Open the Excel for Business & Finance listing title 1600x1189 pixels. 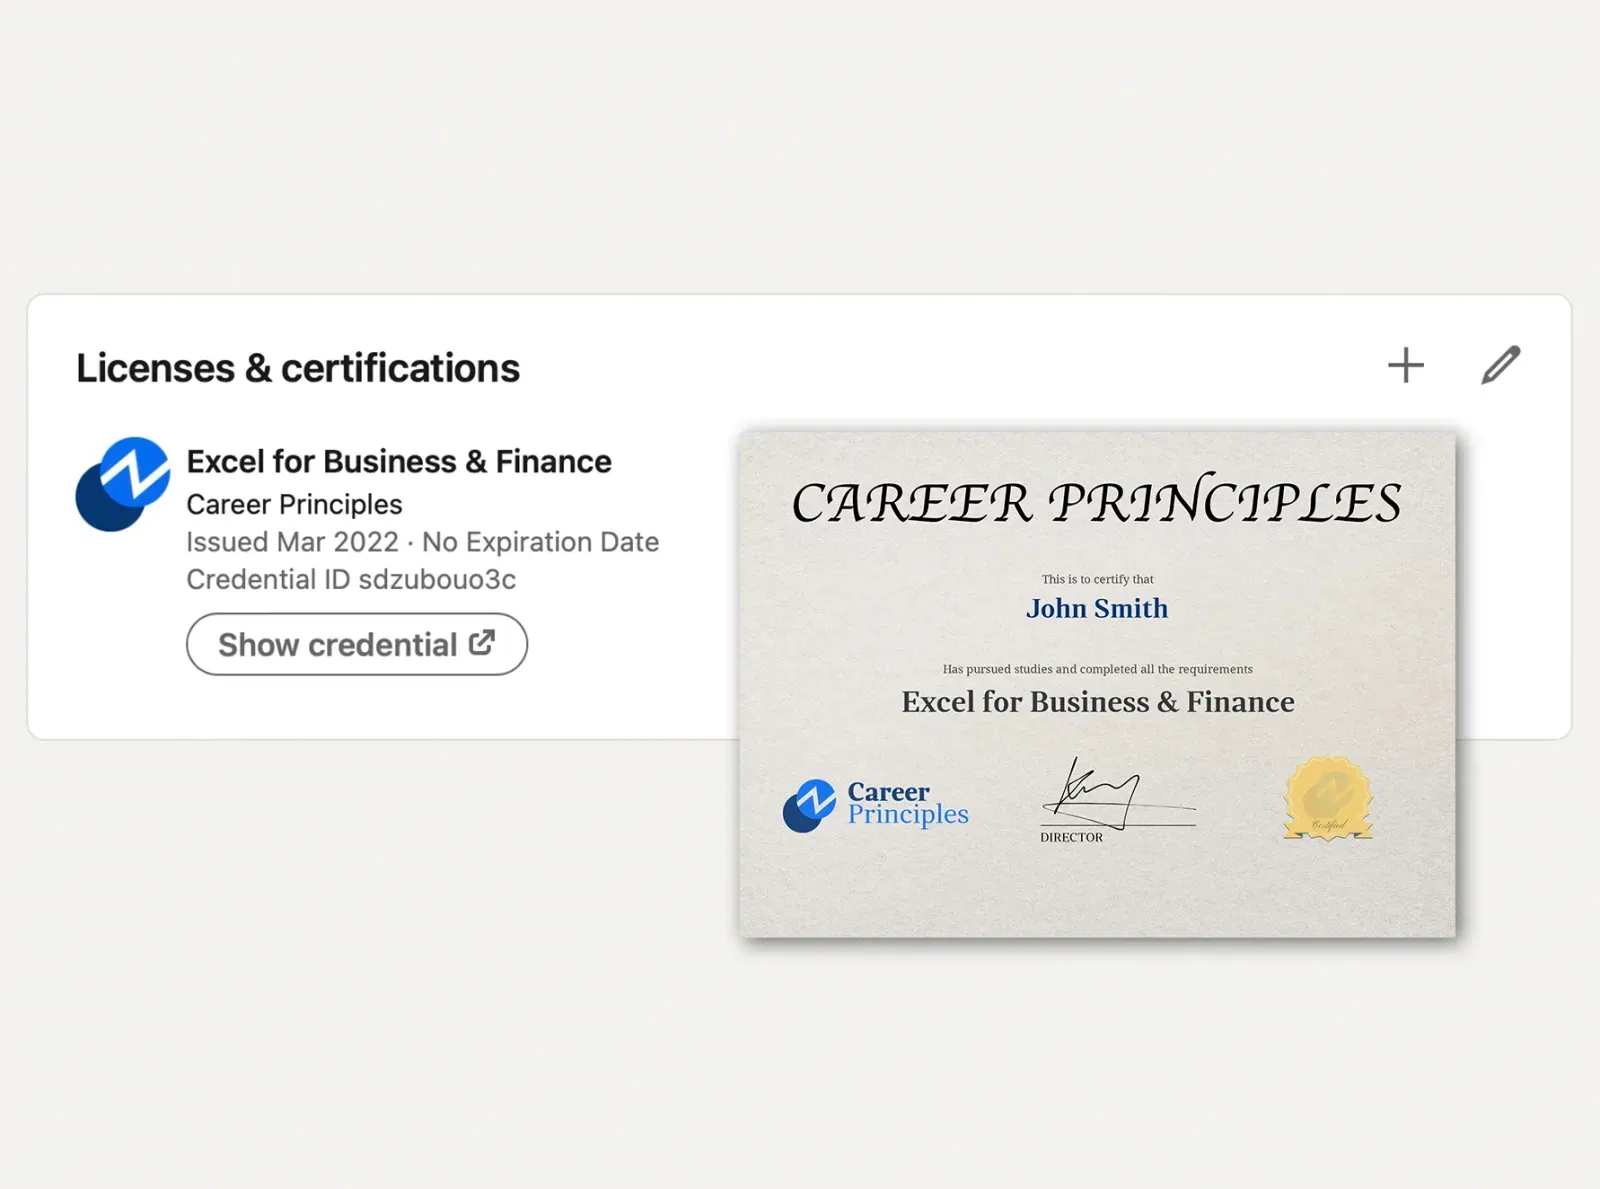point(399,462)
